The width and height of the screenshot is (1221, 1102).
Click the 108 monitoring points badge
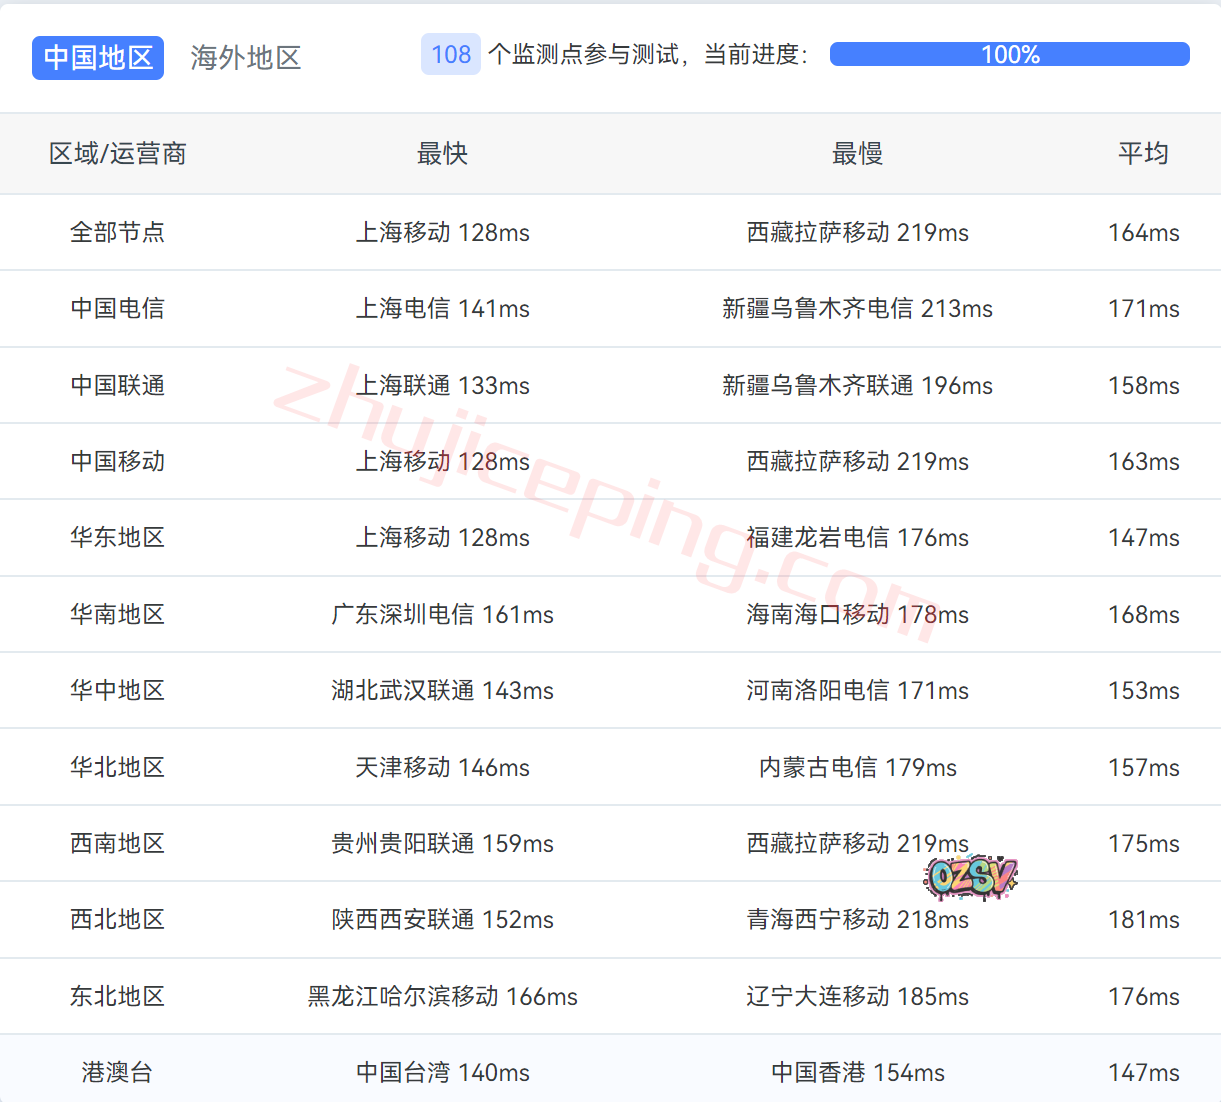[451, 54]
